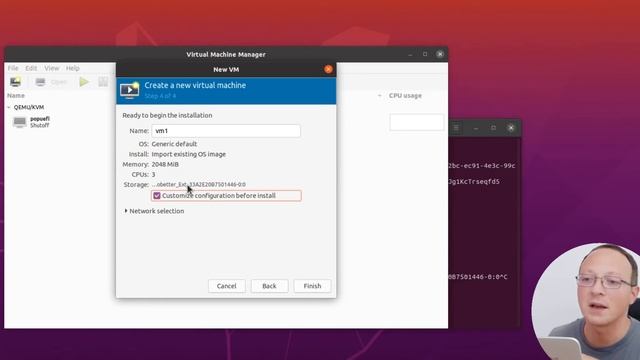Click the 'Import existing OS image' text

(x=189, y=154)
